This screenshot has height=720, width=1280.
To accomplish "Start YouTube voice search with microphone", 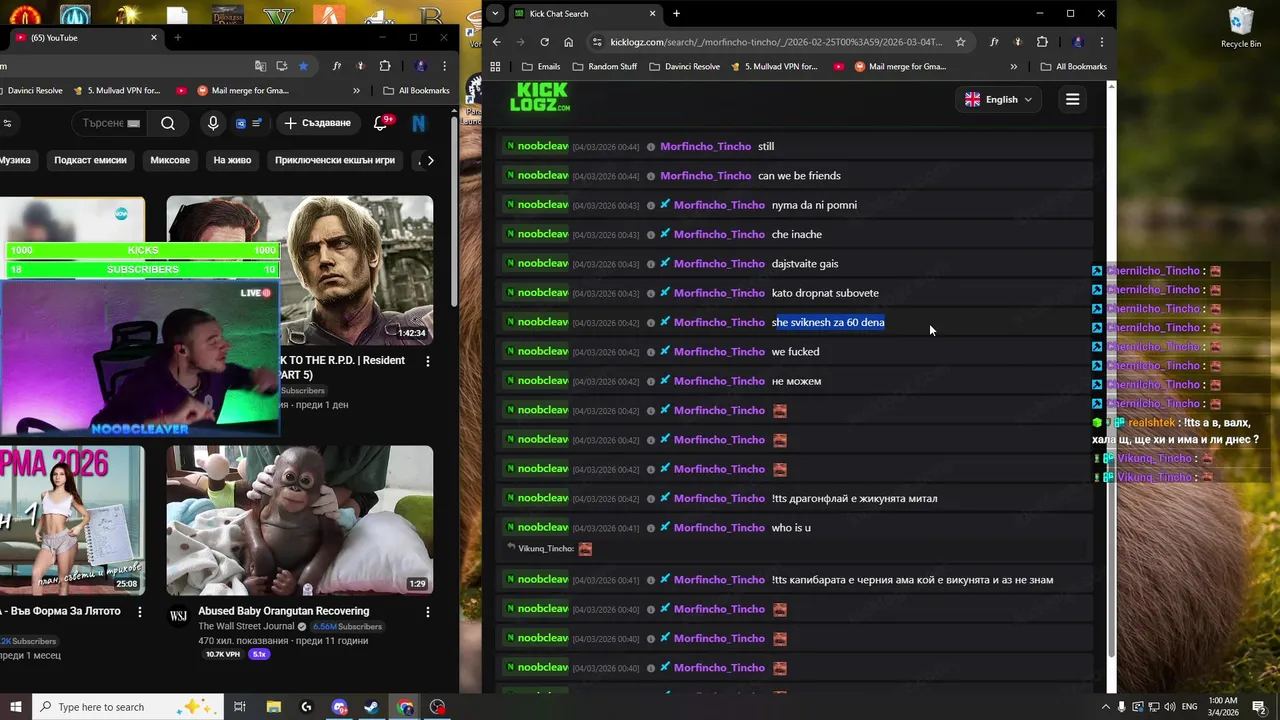I will (x=212, y=123).
